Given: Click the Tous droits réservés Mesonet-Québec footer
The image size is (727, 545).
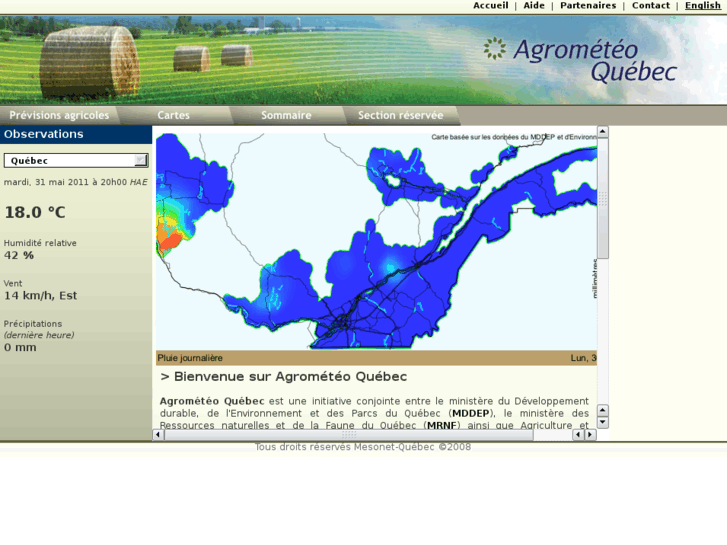Looking at the screenshot, I should coord(363,447).
